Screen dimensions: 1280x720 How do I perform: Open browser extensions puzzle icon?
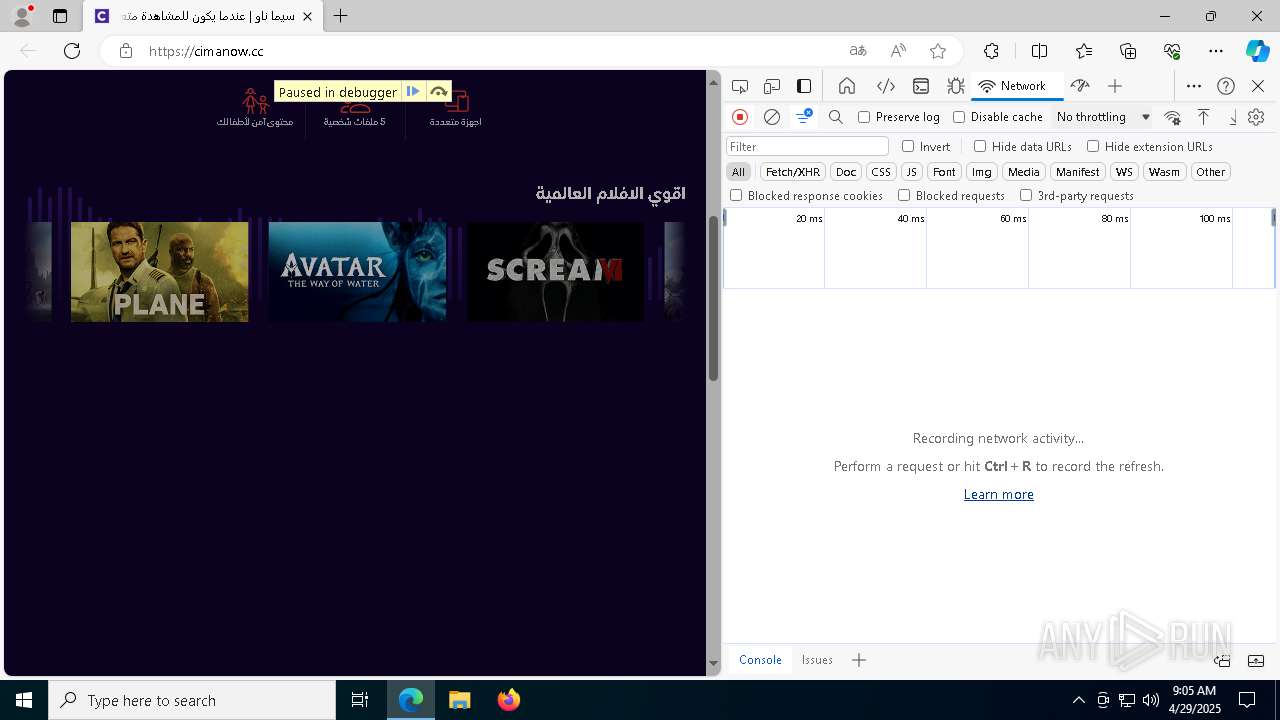(991, 51)
